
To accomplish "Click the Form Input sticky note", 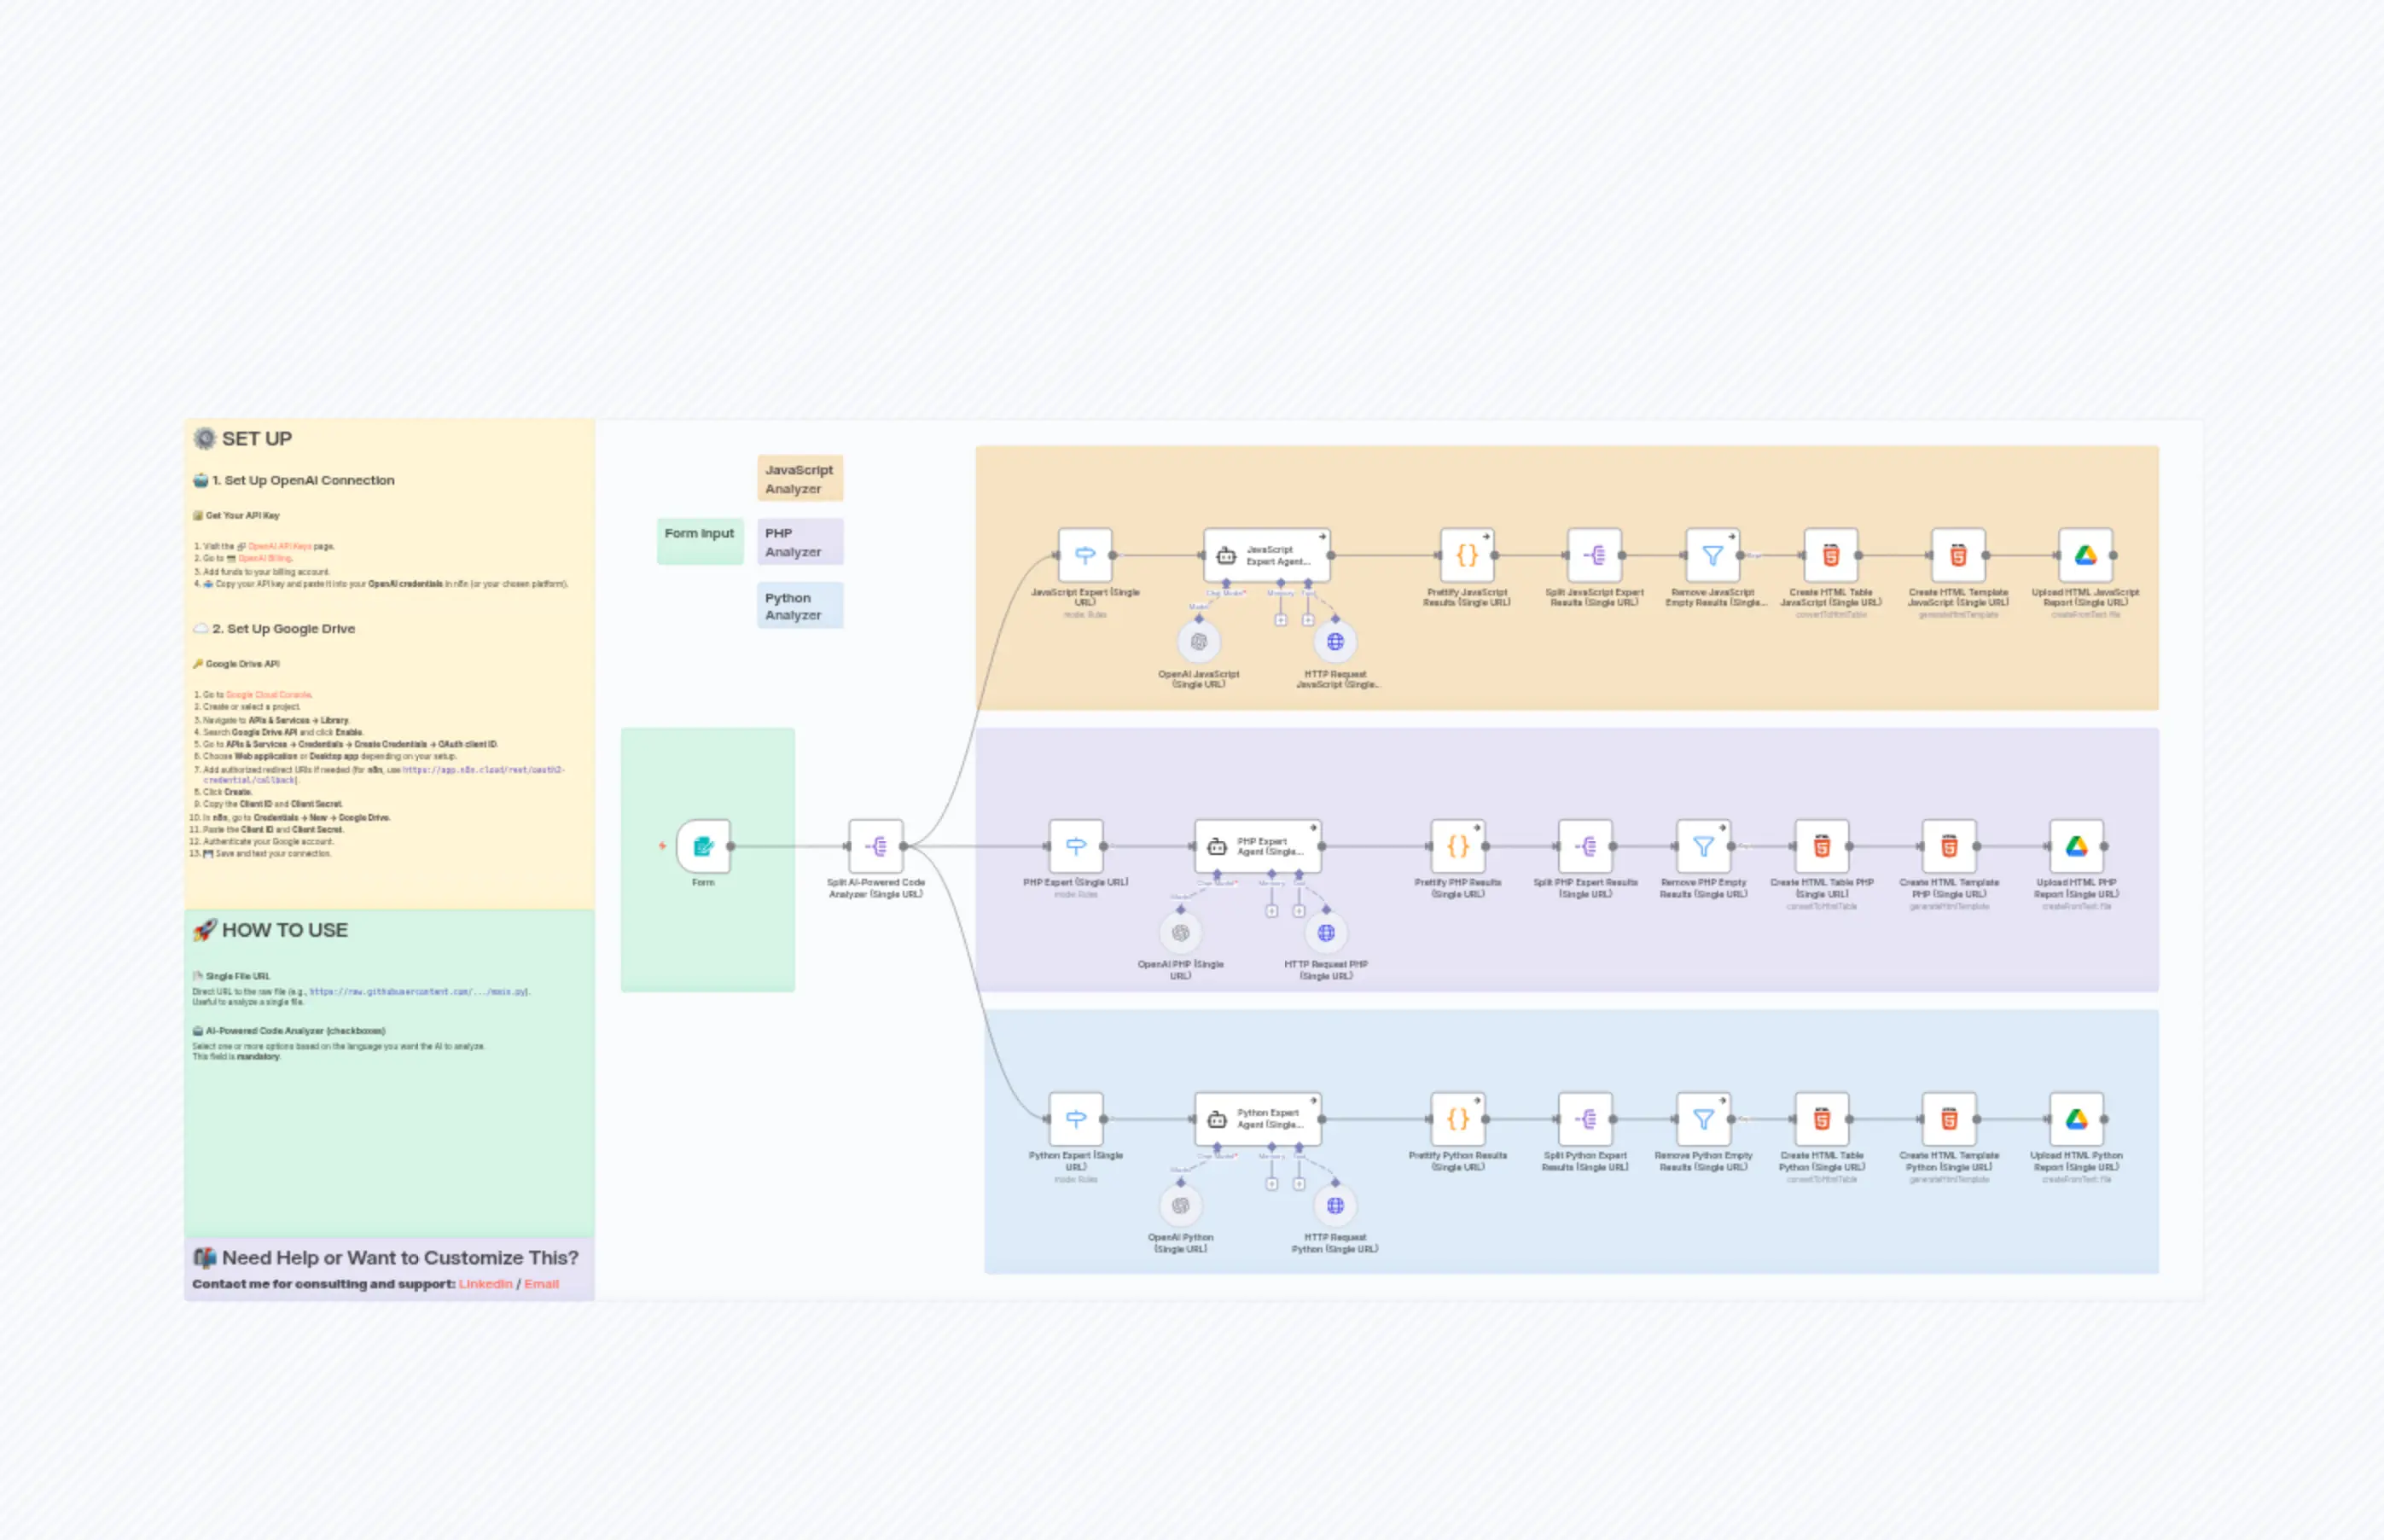I will click(699, 541).
